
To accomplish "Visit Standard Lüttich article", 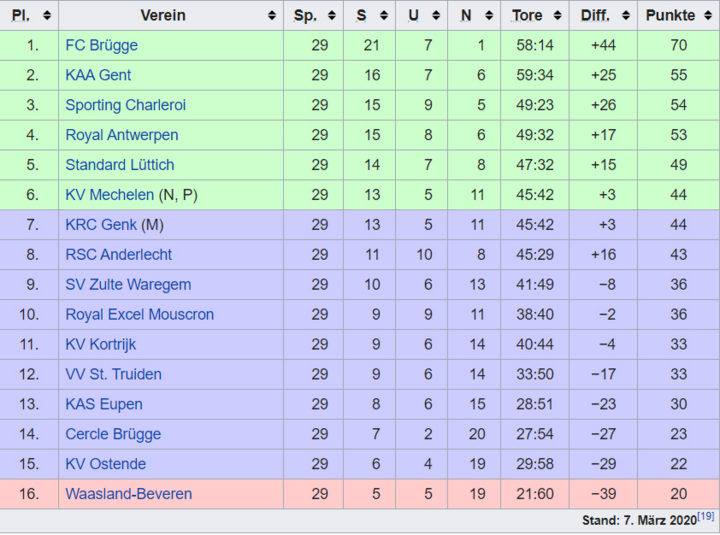I will click(x=120, y=165).
